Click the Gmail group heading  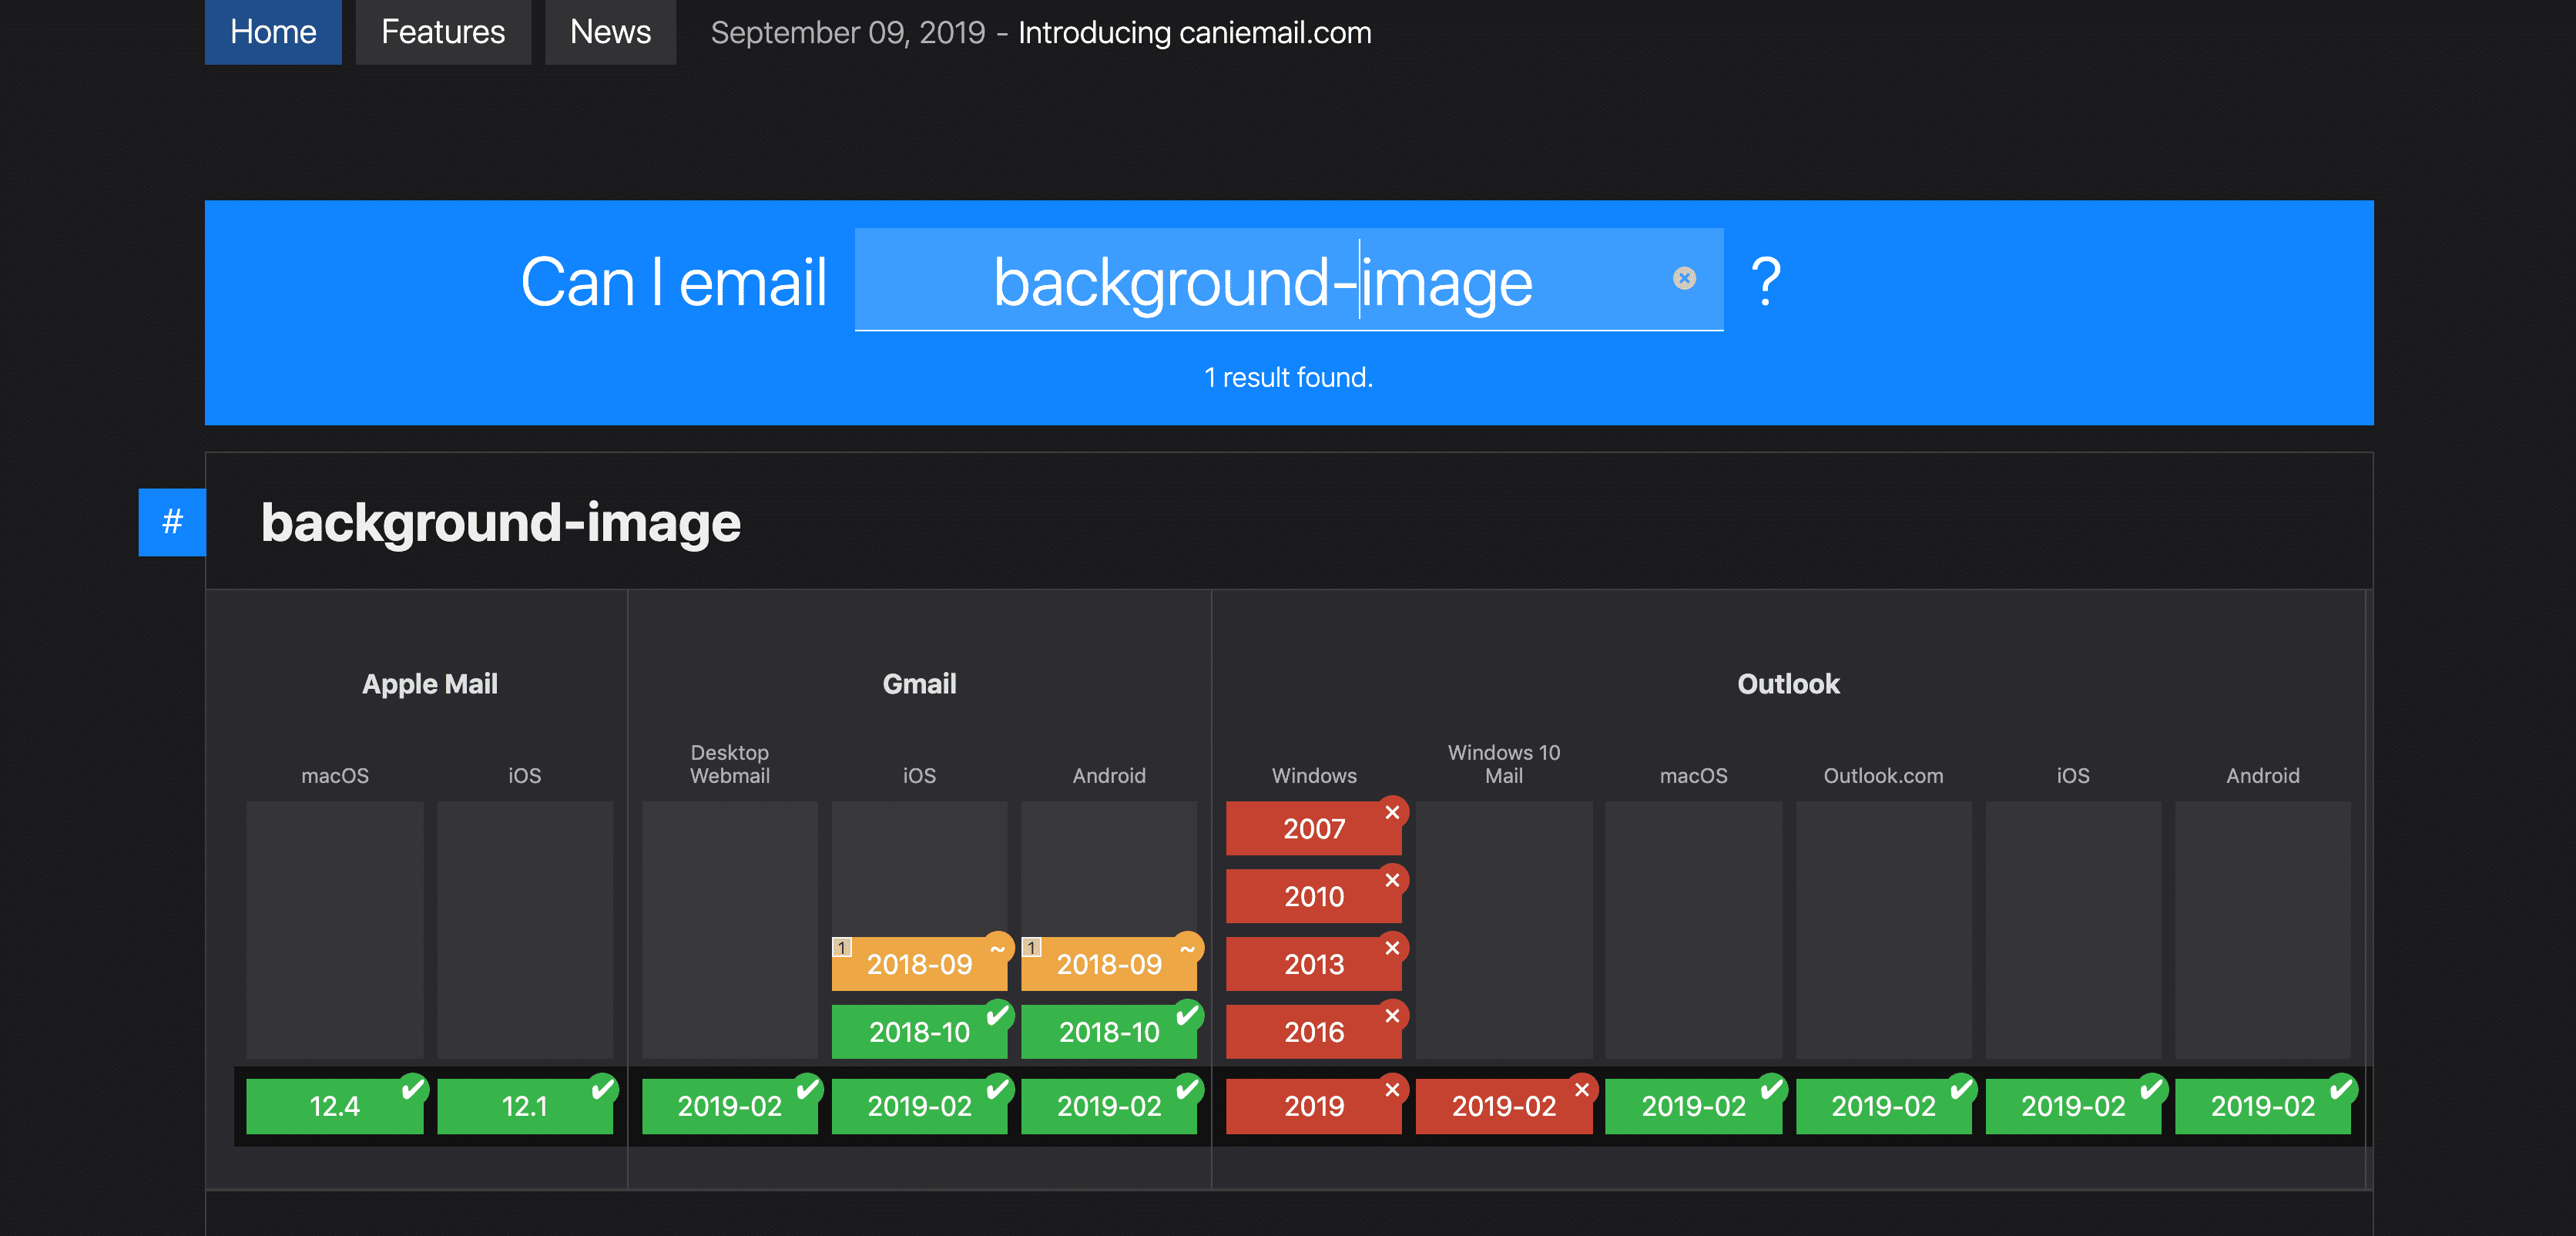click(x=920, y=684)
